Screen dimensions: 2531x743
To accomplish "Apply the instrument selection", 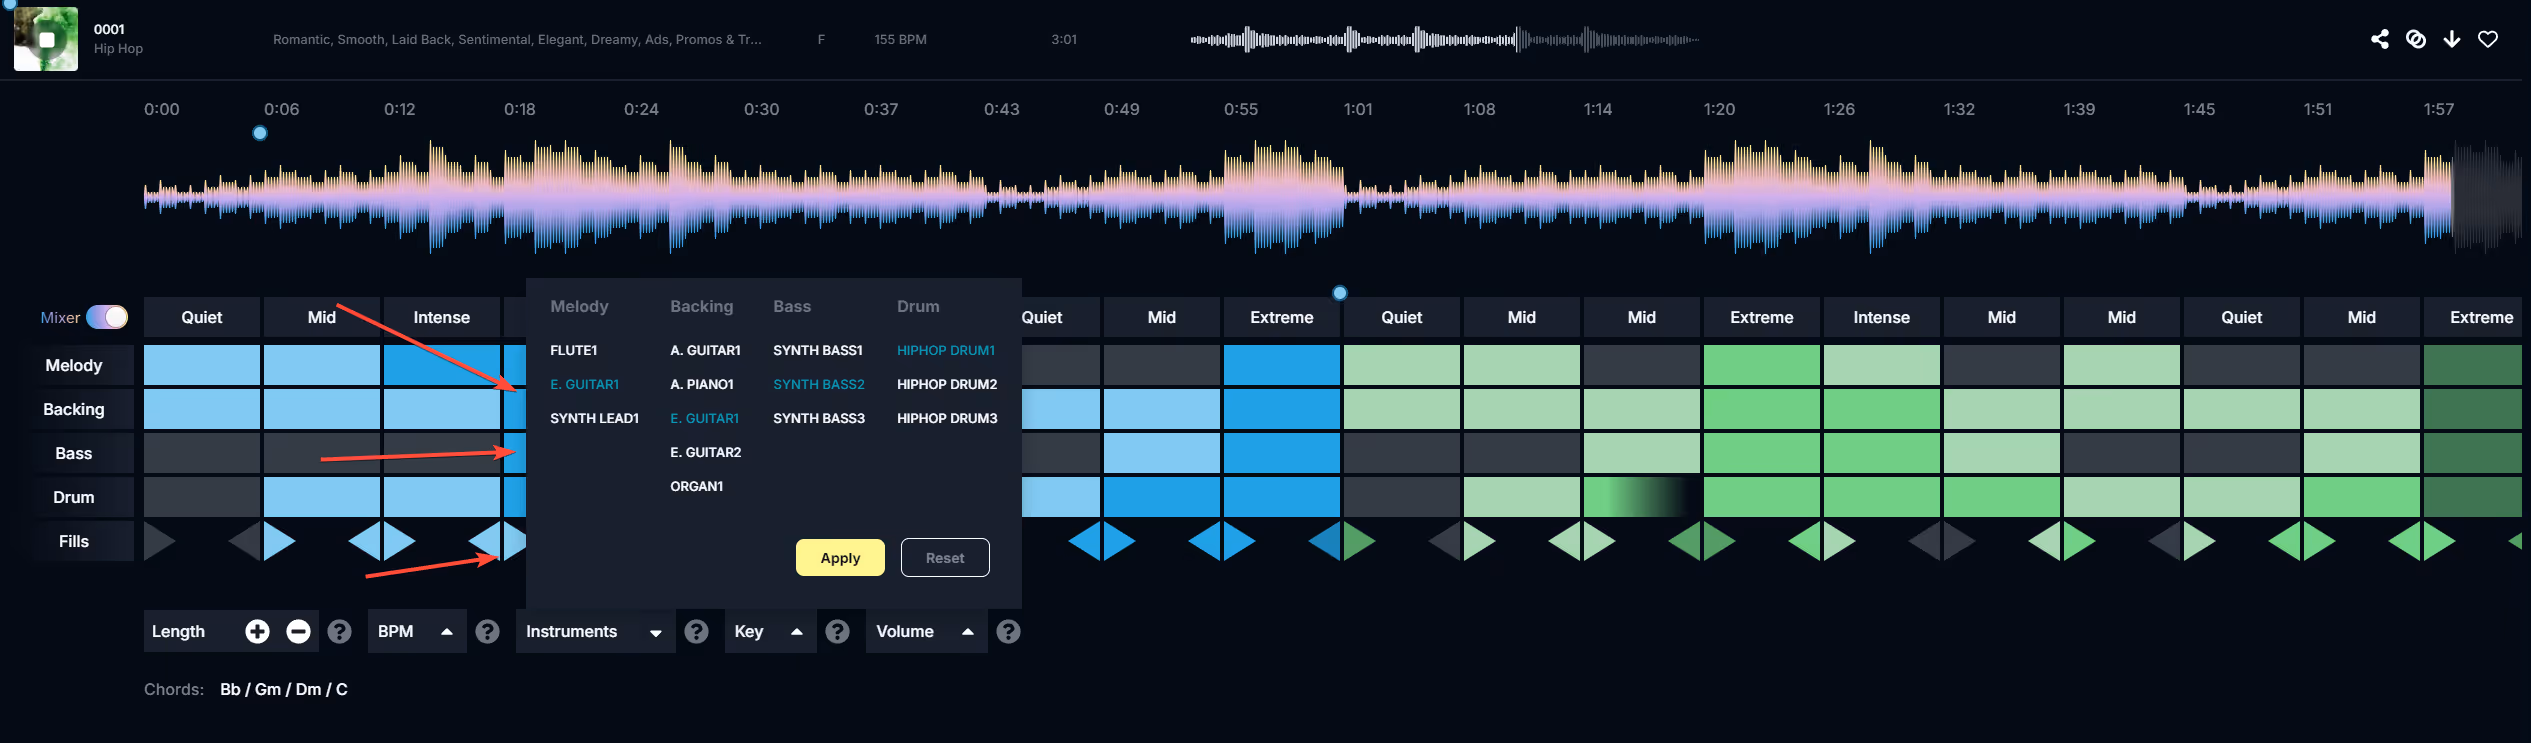I will [840, 558].
